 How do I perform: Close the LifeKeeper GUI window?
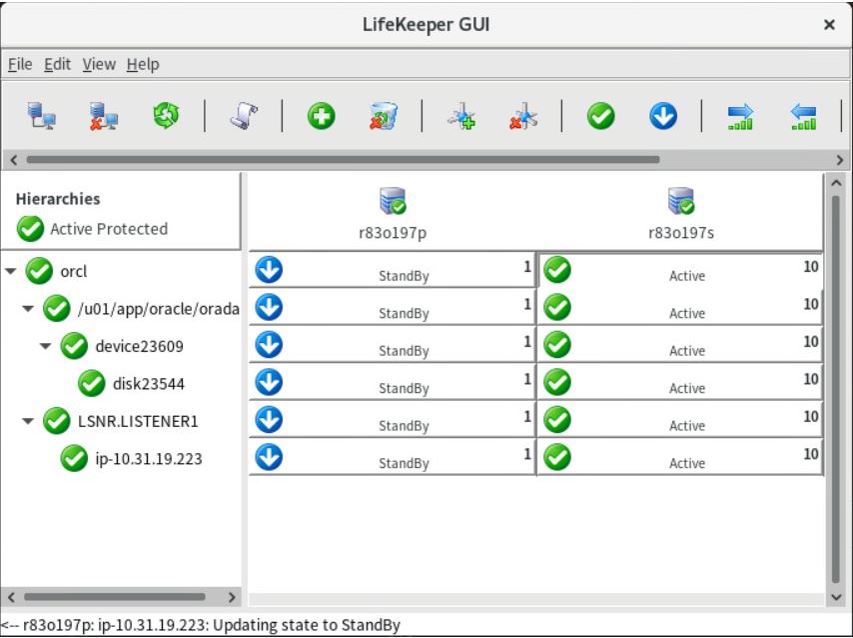(829, 25)
